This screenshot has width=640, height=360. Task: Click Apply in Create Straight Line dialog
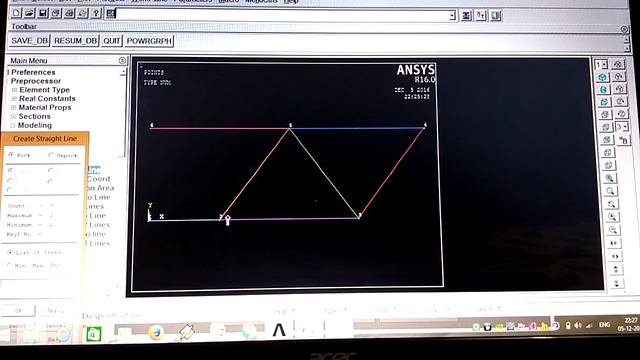(55, 311)
